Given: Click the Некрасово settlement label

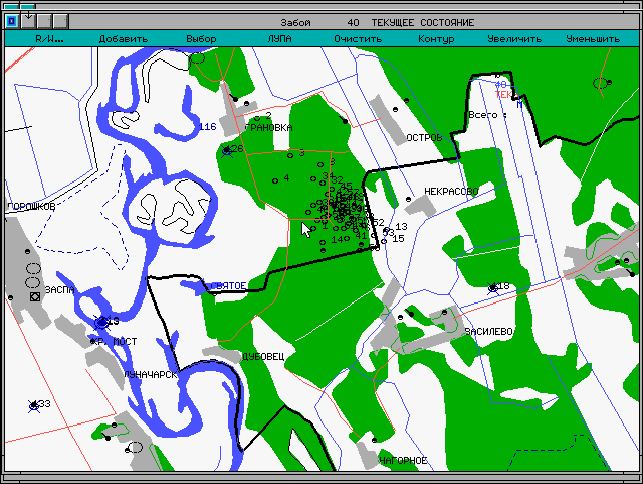Looking at the screenshot, I should tap(451, 191).
